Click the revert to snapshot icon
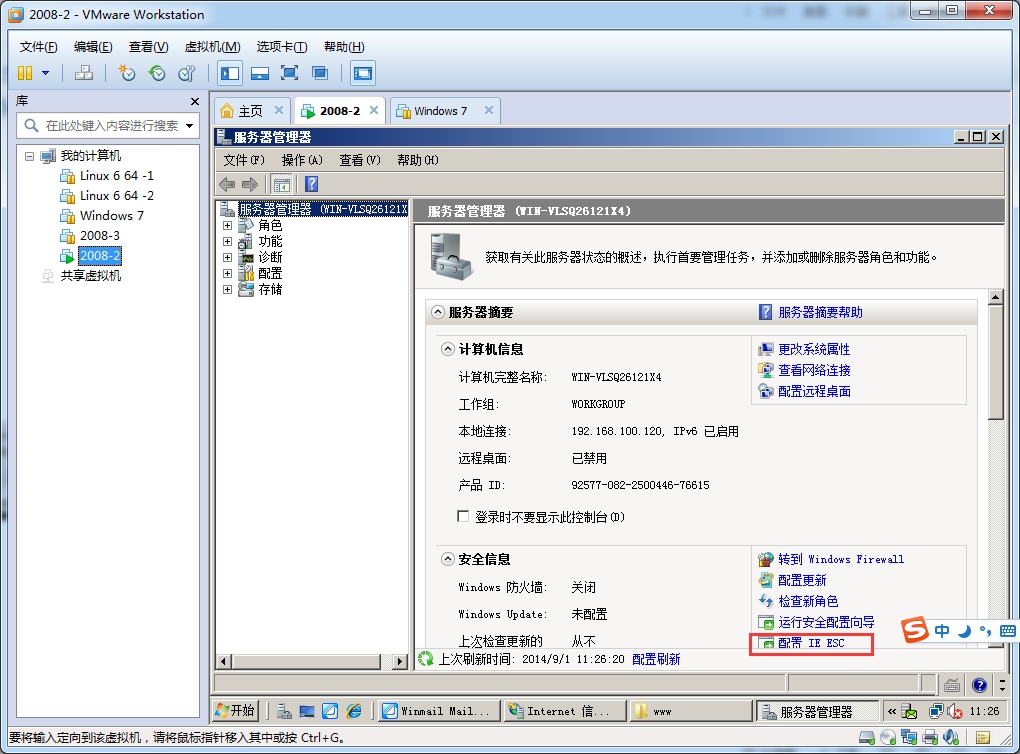Image resolution: width=1020 pixels, height=754 pixels. pyautogui.click(x=157, y=73)
